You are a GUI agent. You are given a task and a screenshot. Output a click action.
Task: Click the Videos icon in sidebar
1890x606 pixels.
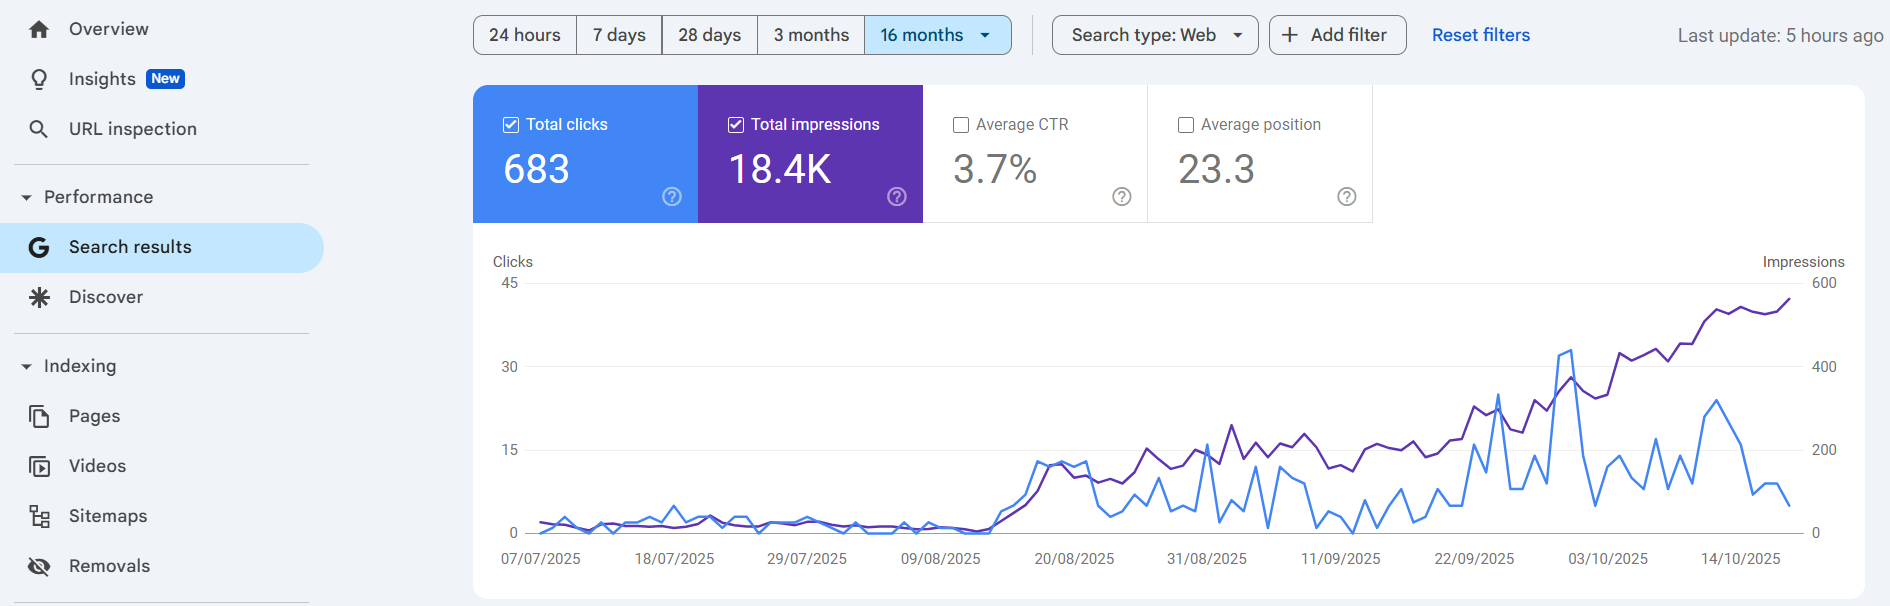(39, 466)
